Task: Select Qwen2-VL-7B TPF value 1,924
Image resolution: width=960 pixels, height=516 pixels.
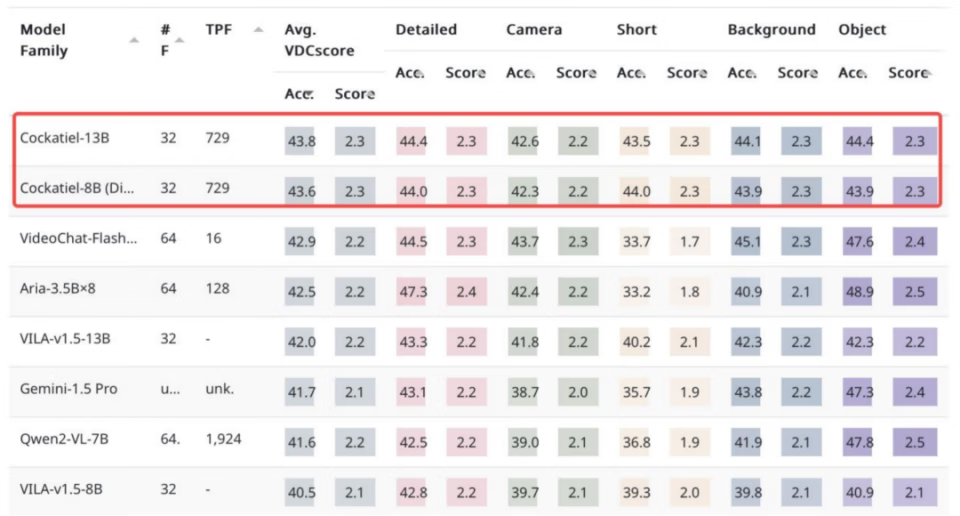Action: pyautogui.click(x=223, y=439)
